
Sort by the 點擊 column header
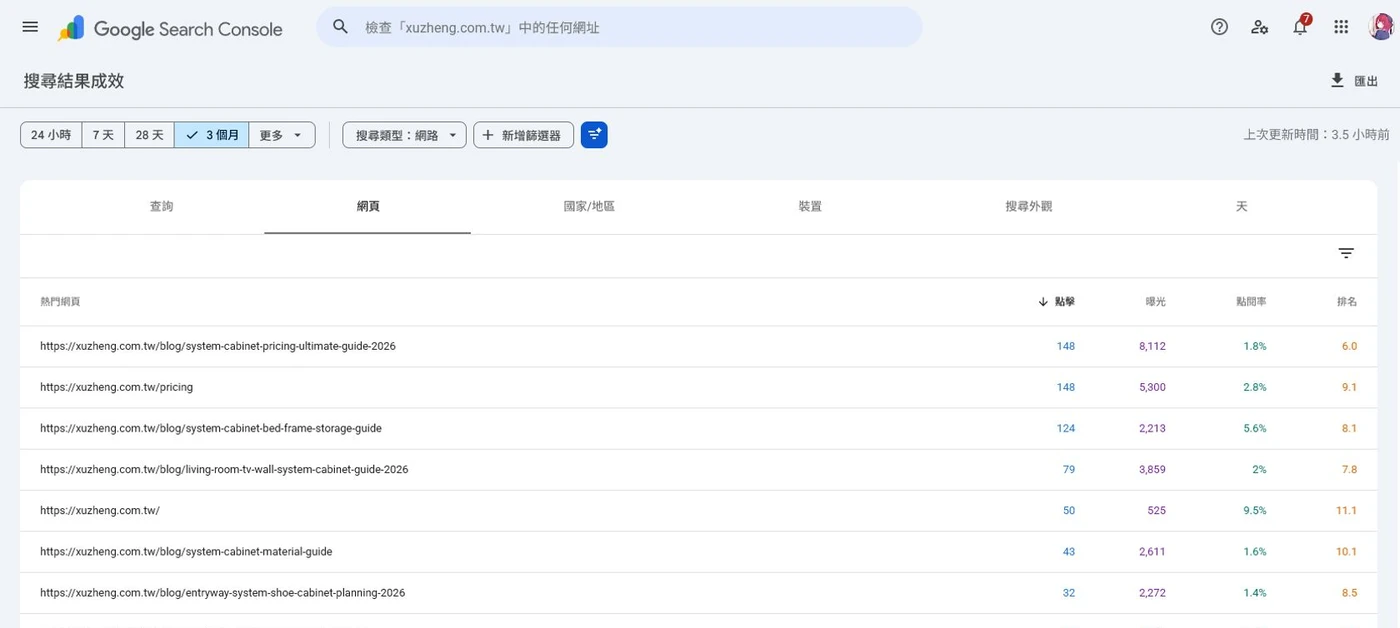tap(1056, 301)
